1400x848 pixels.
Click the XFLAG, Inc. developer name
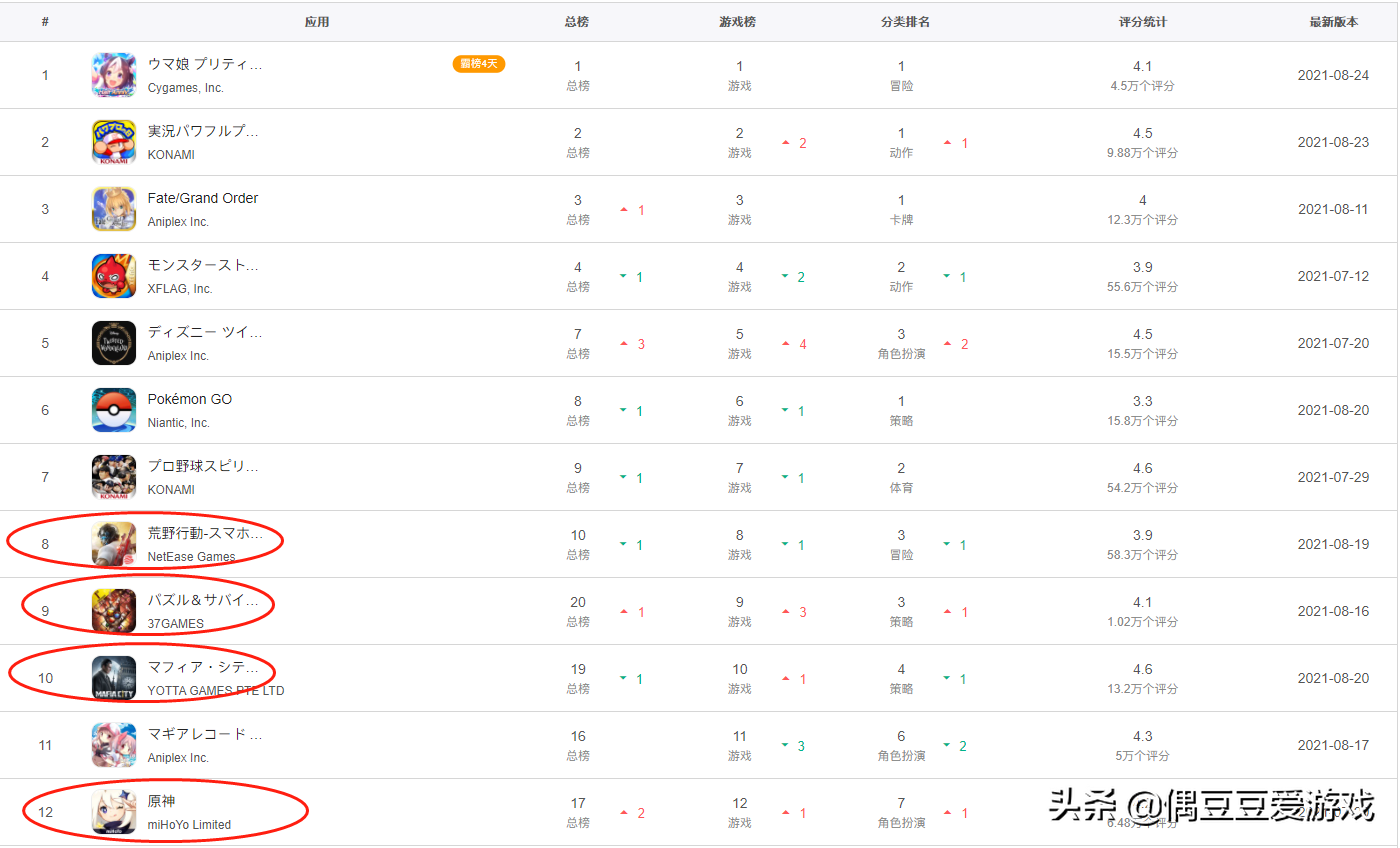tap(180, 289)
